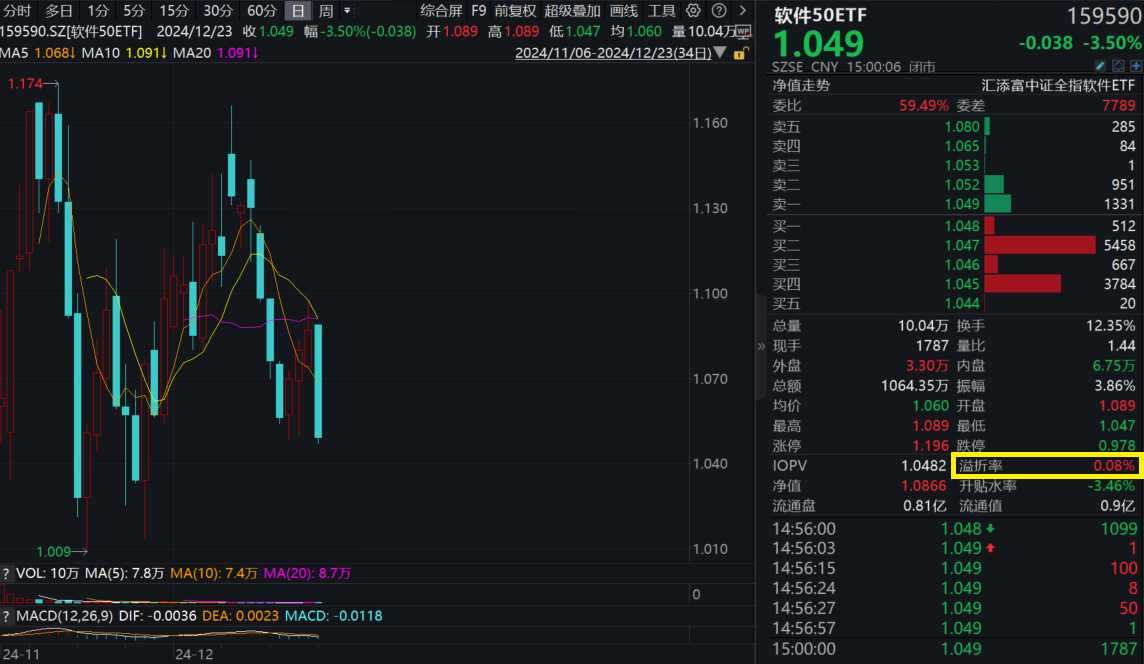Click 卖五 price 1.080
Viewport: 1144px width, 664px height.
[962, 127]
